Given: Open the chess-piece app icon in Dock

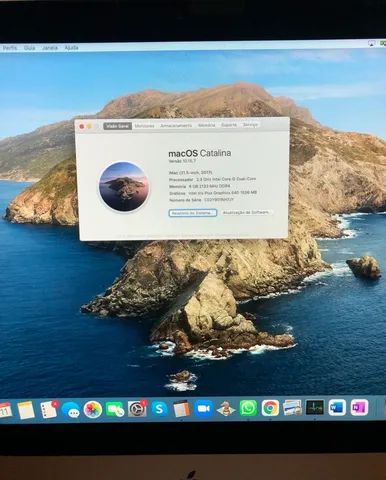Looking at the screenshot, I should point(226,409).
